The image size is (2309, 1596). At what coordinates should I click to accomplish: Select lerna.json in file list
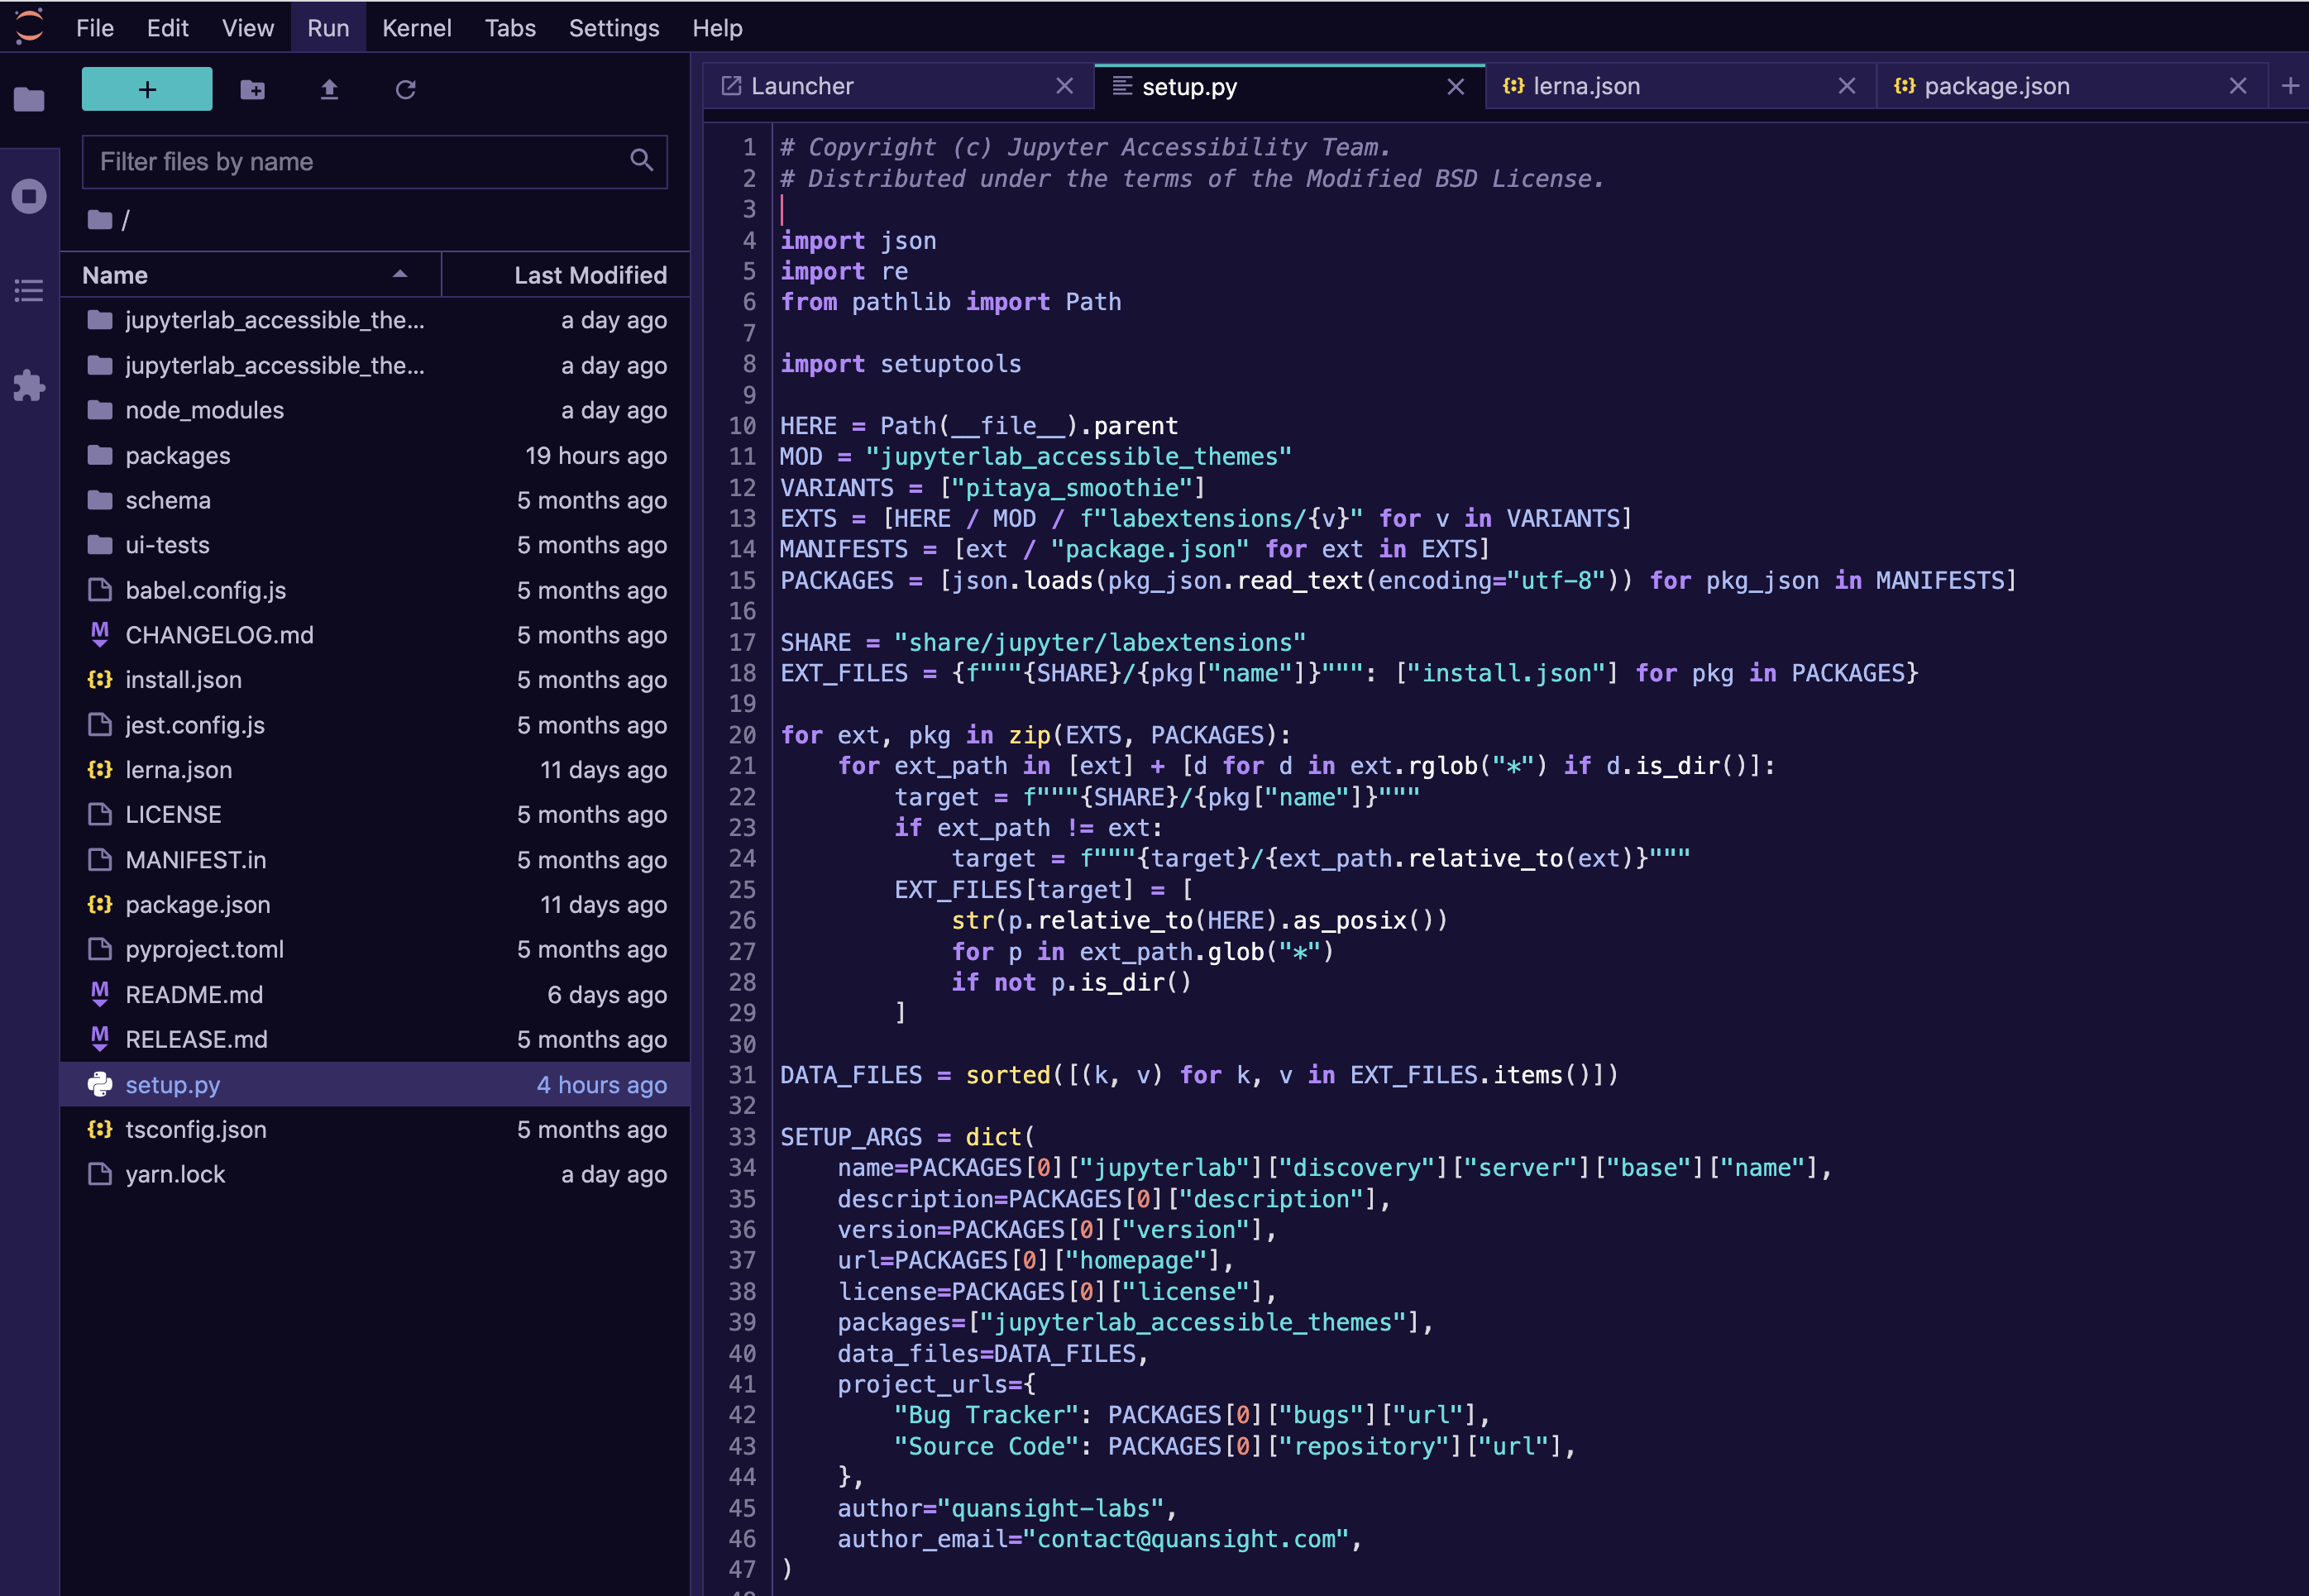376,770
